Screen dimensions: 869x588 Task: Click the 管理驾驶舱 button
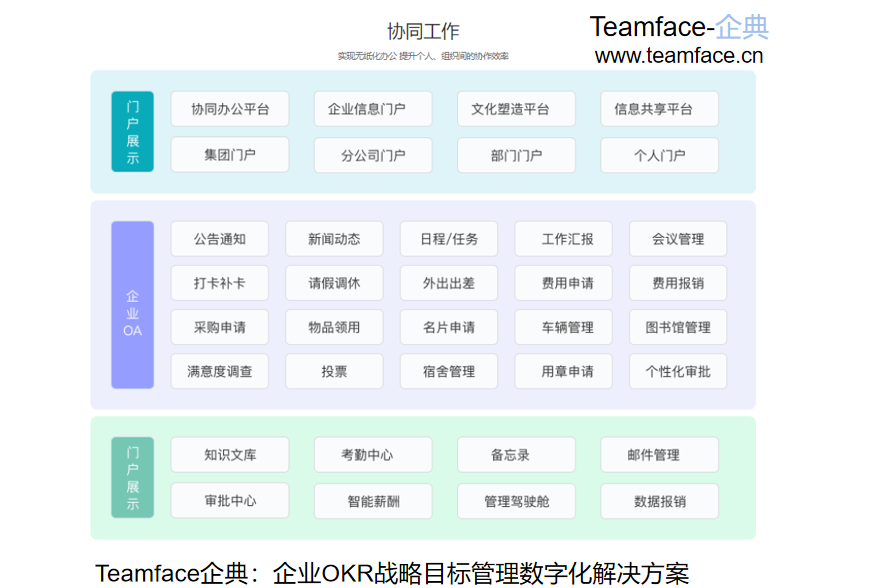[516, 501]
